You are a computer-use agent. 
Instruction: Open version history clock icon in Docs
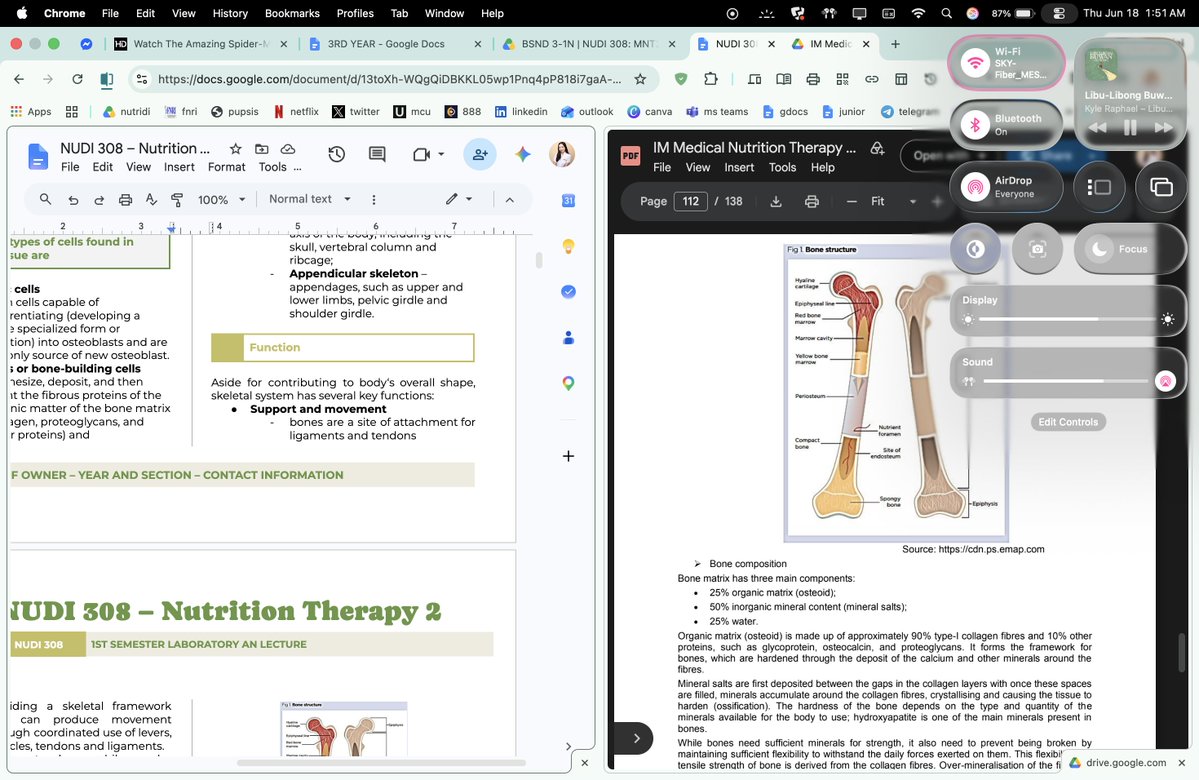(336, 154)
